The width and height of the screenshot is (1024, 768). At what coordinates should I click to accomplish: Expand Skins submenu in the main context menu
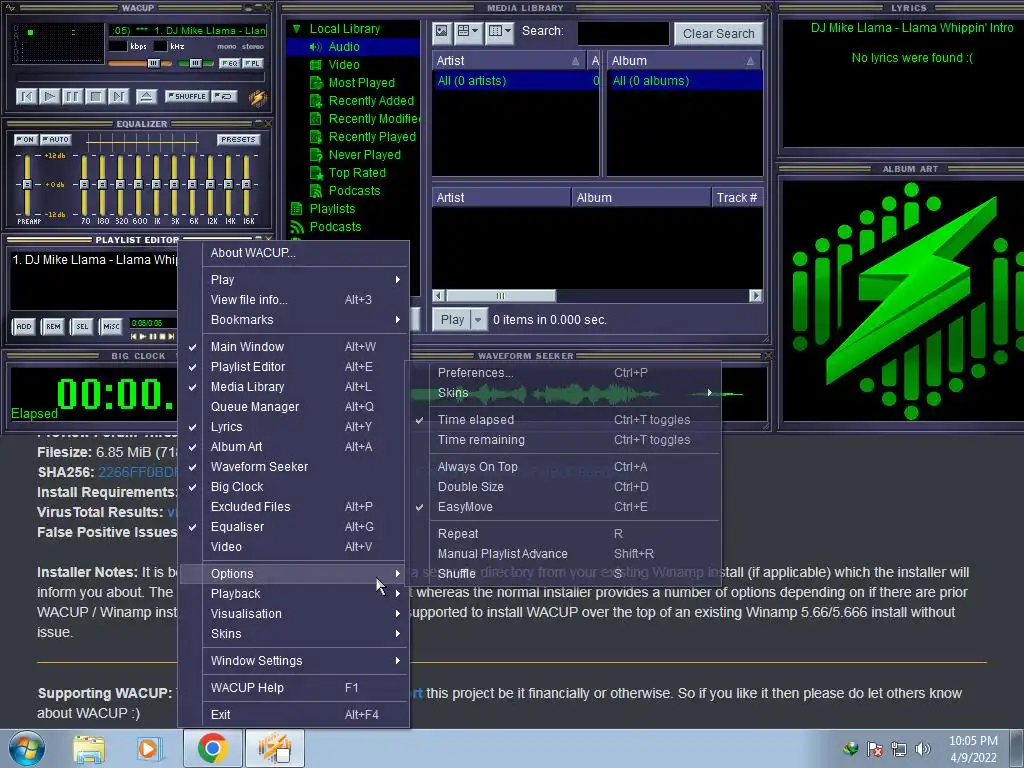[x=293, y=634]
